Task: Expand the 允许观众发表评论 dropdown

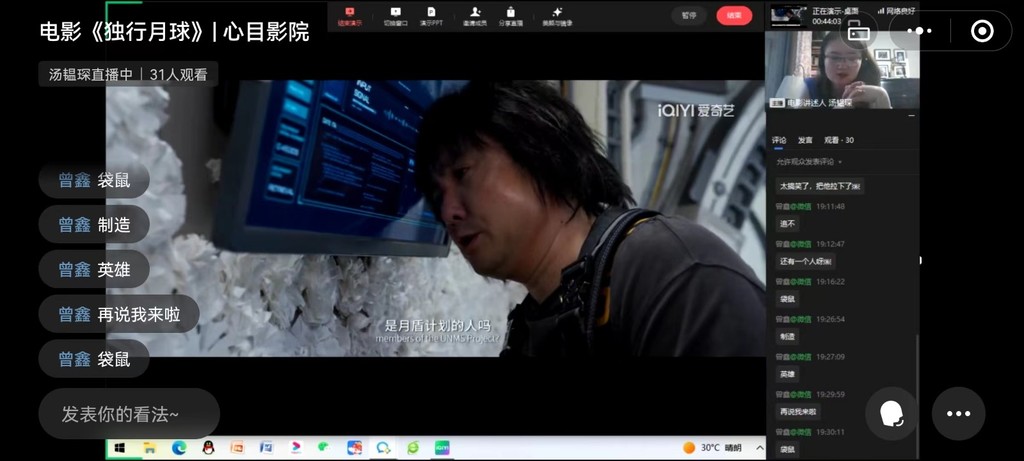Action: coord(809,161)
